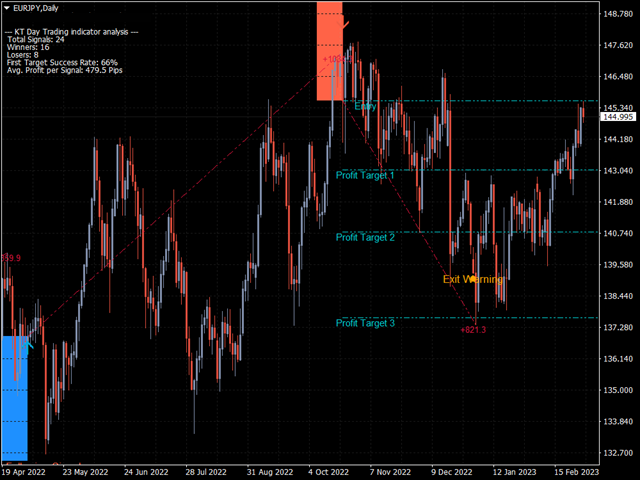Image resolution: width=640 pixels, height=480 pixels.
Task: Click the 146.480 price scale value
Action: pyautogui.click(x=618, y=77)
